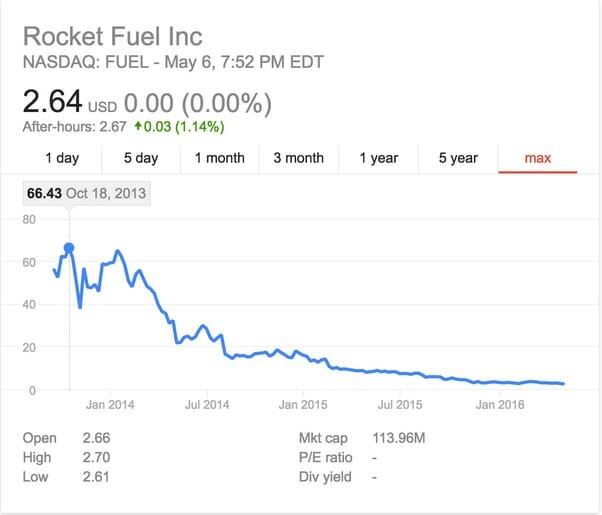
Task: Select the 1 day range tab
Action: [x=62, y=158]
